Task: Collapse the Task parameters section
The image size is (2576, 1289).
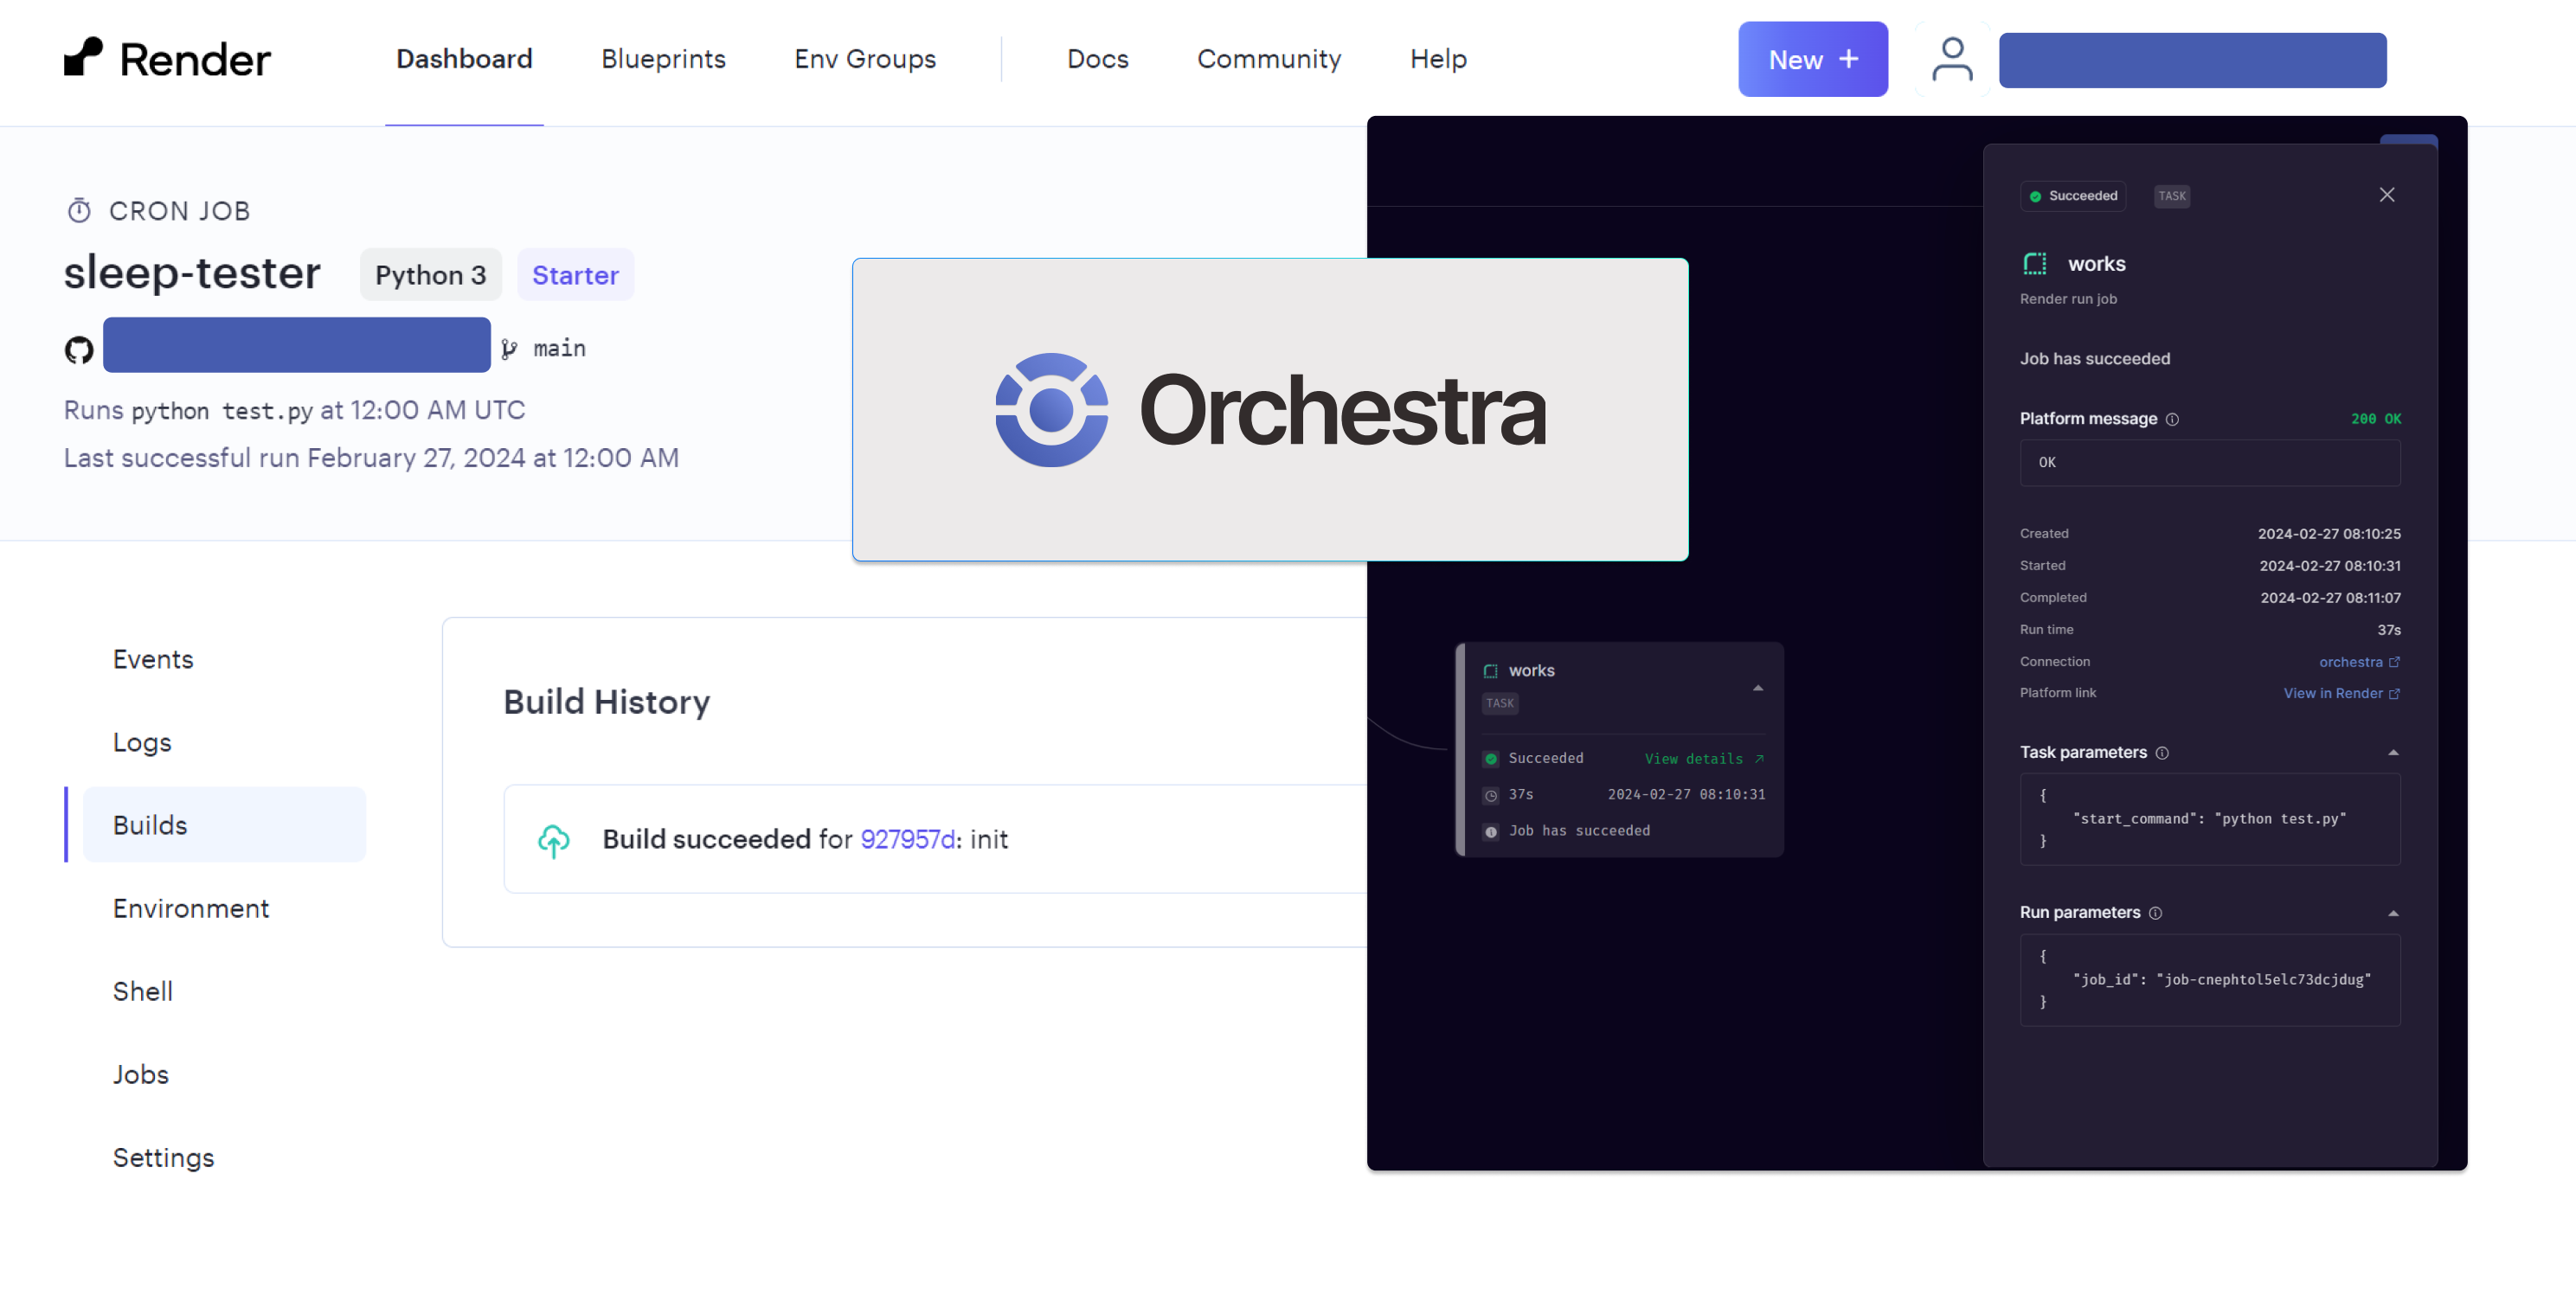Action: click(2393, 752)
